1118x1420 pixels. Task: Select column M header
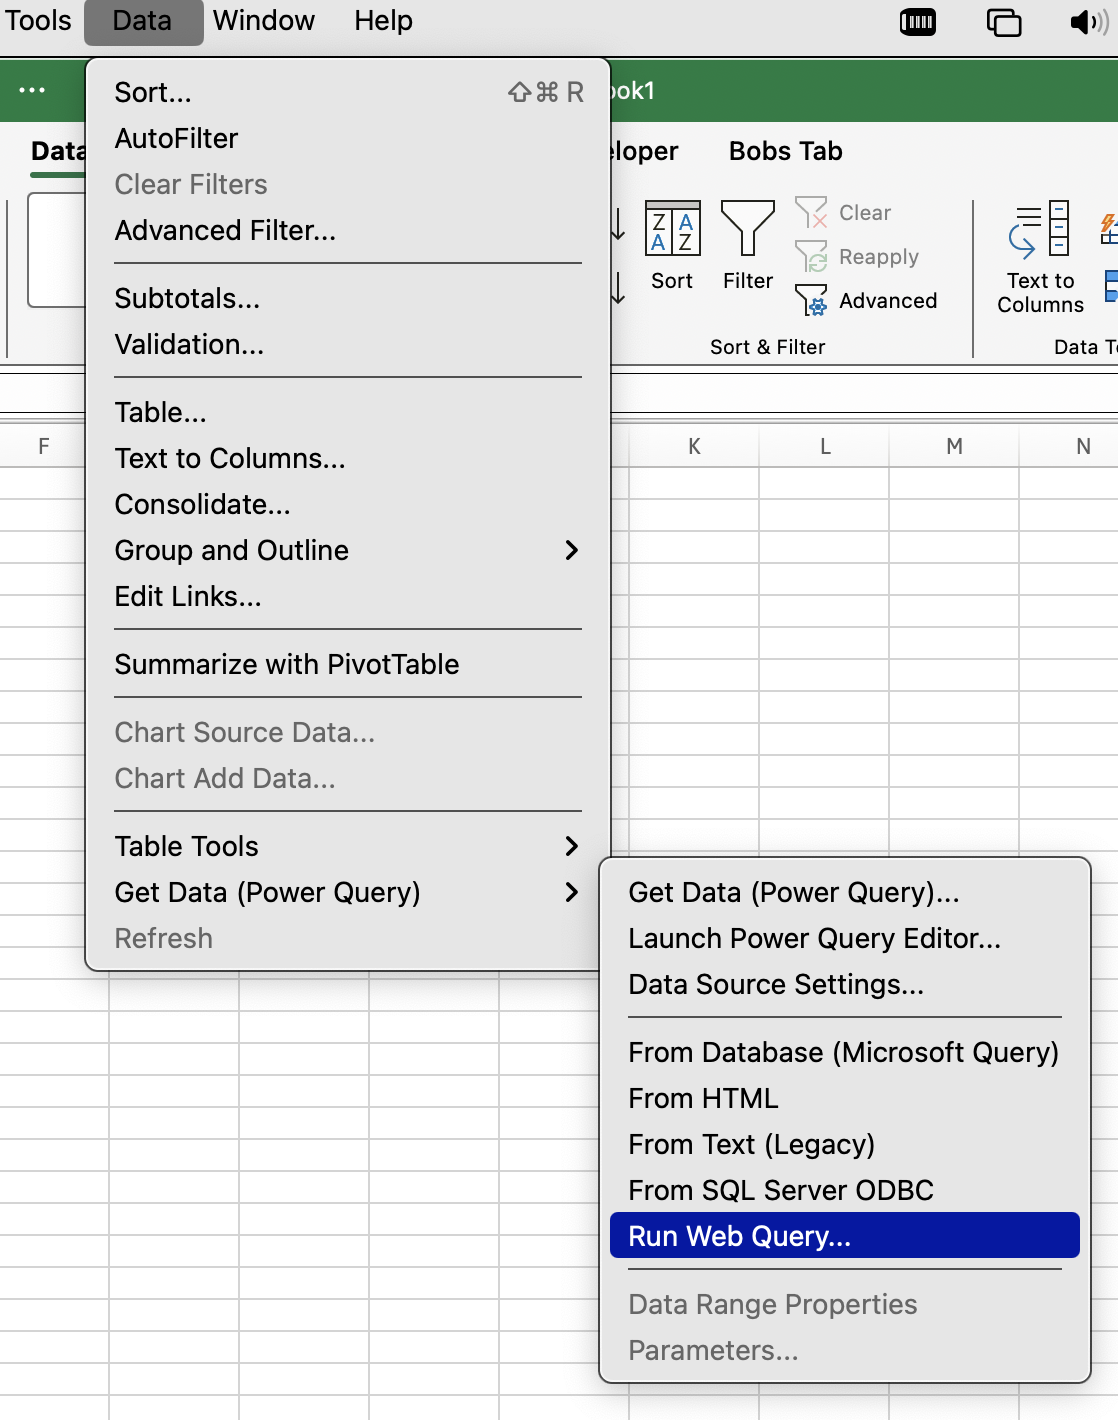[955, 446]
